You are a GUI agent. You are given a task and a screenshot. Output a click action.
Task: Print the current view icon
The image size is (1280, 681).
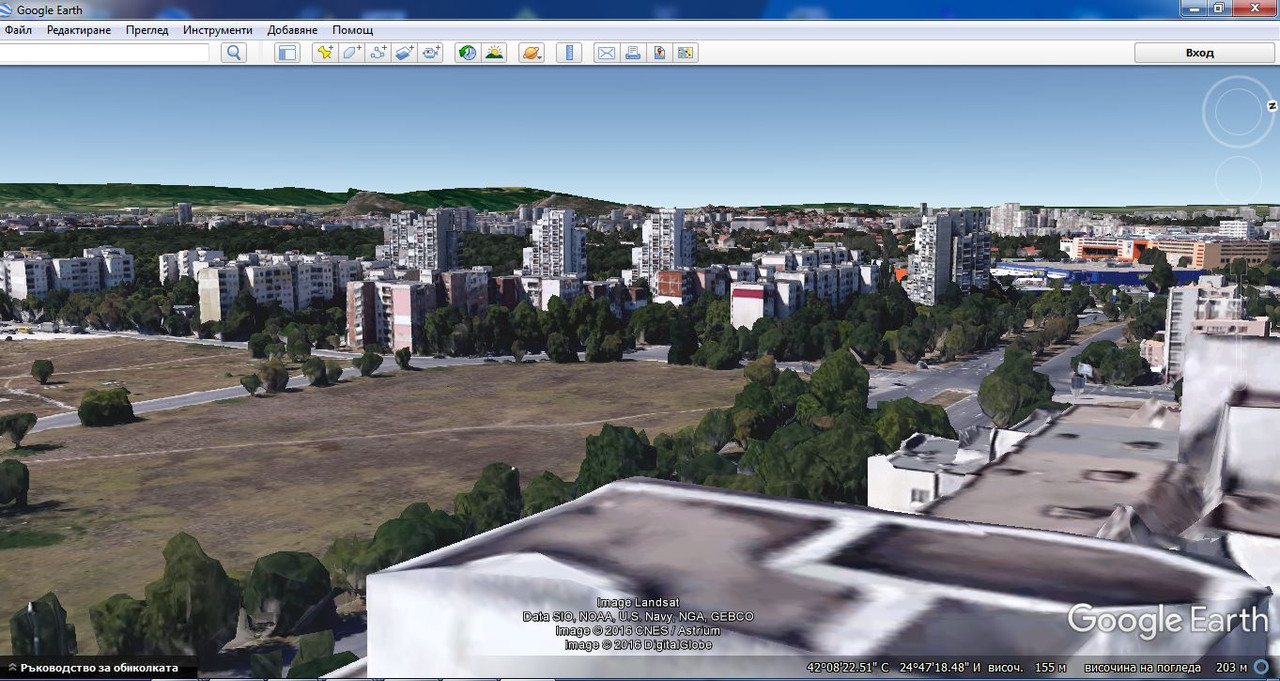(x=632, y=53)
